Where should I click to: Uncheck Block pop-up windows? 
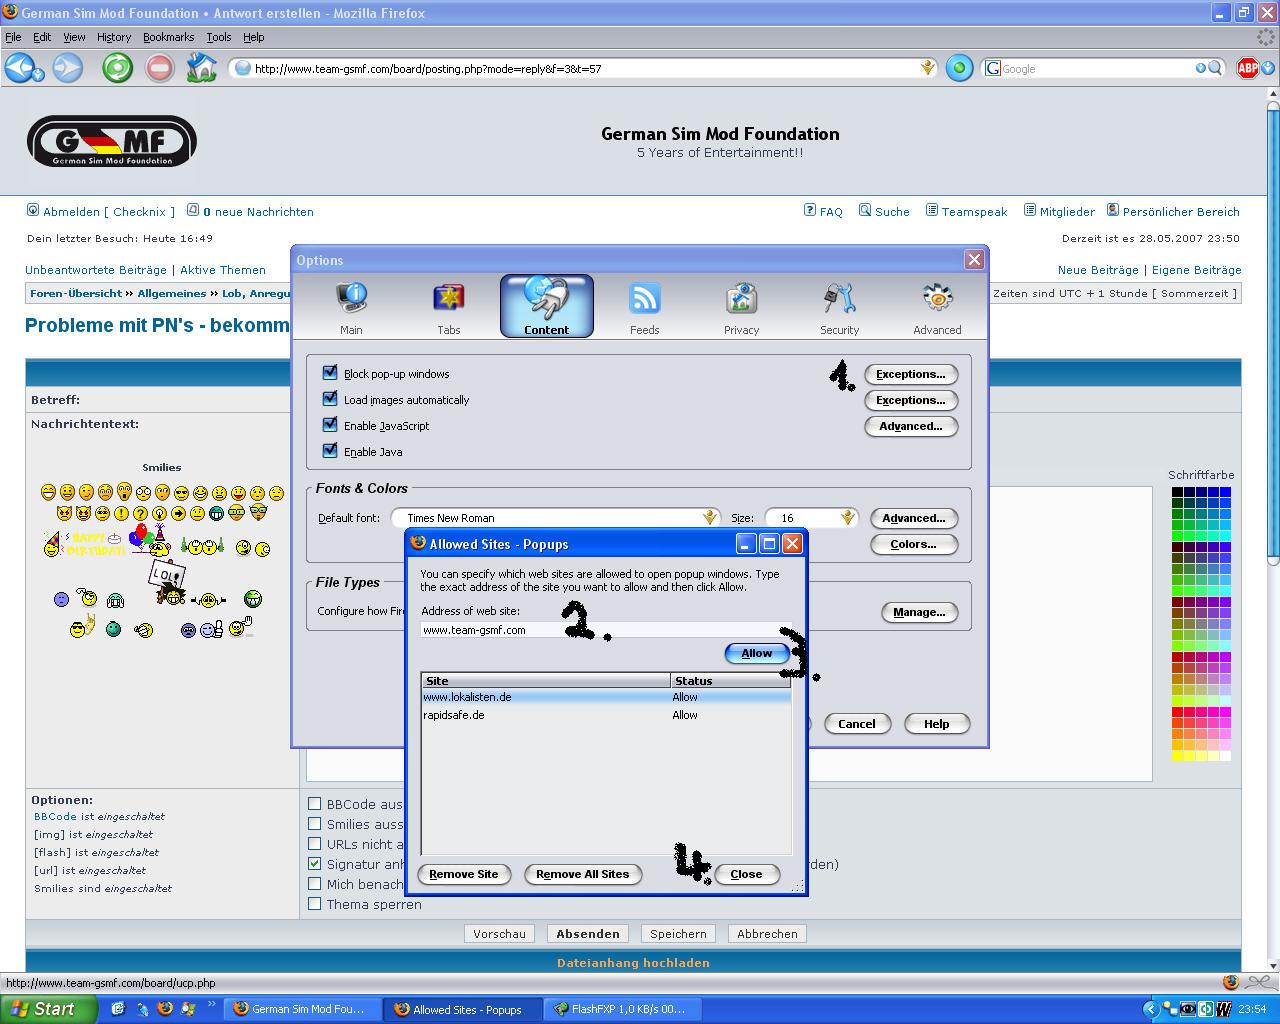(x=330, y=373)
